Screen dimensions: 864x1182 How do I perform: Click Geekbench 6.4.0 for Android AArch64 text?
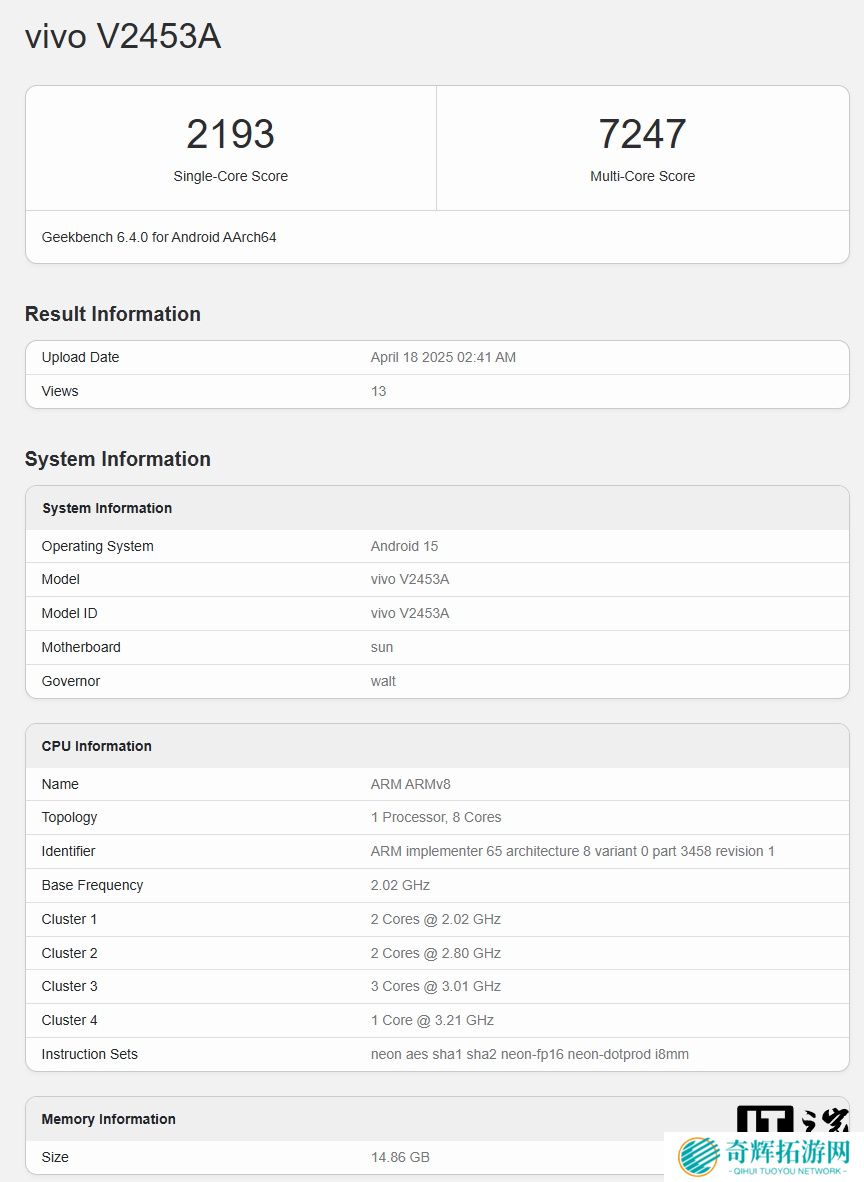(x=159, y=237)
